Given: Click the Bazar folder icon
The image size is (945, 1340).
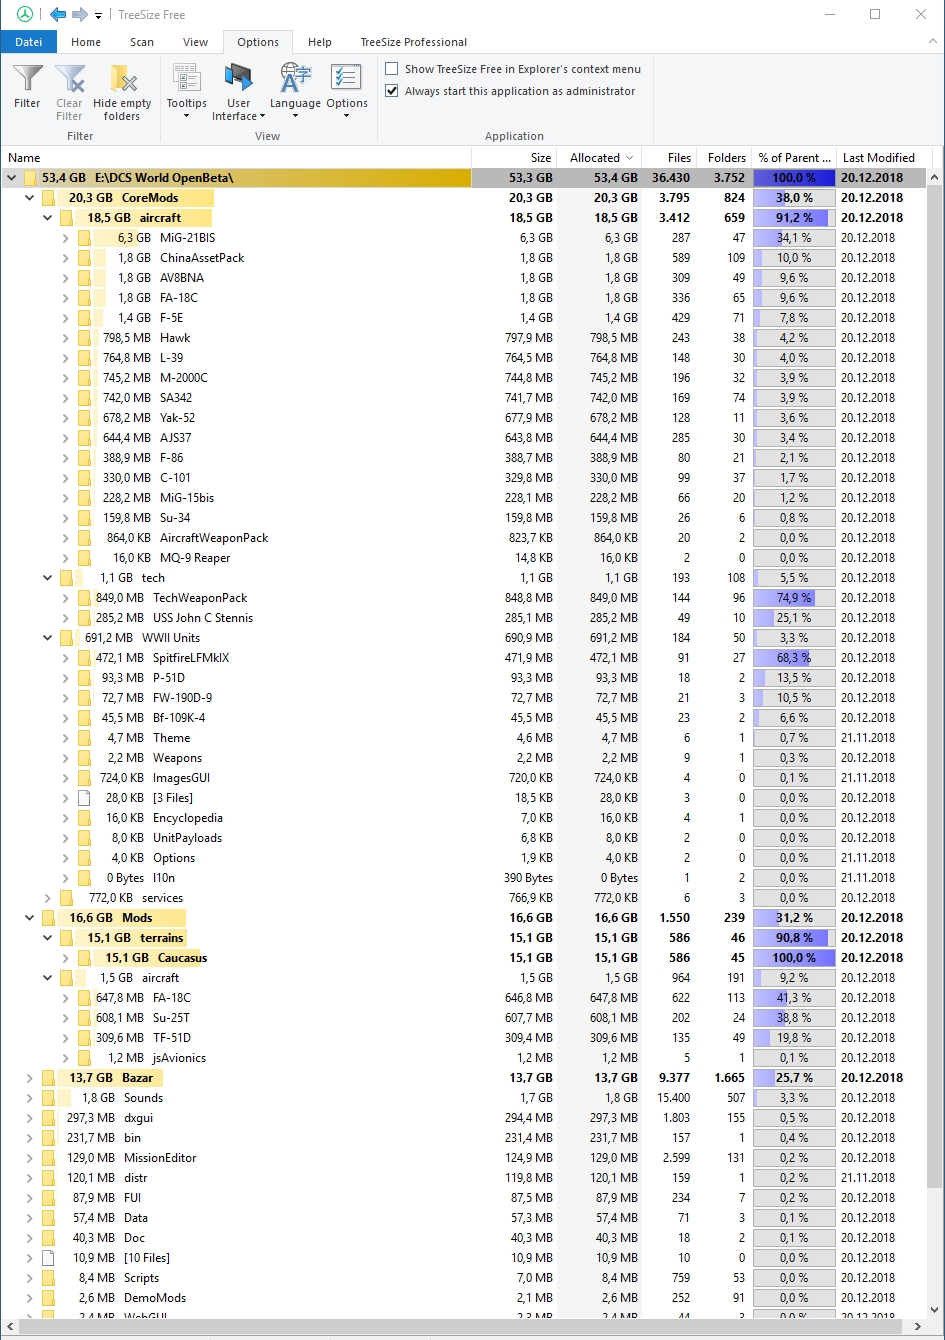Looking at the screenshot, I should pos(48,1078).
